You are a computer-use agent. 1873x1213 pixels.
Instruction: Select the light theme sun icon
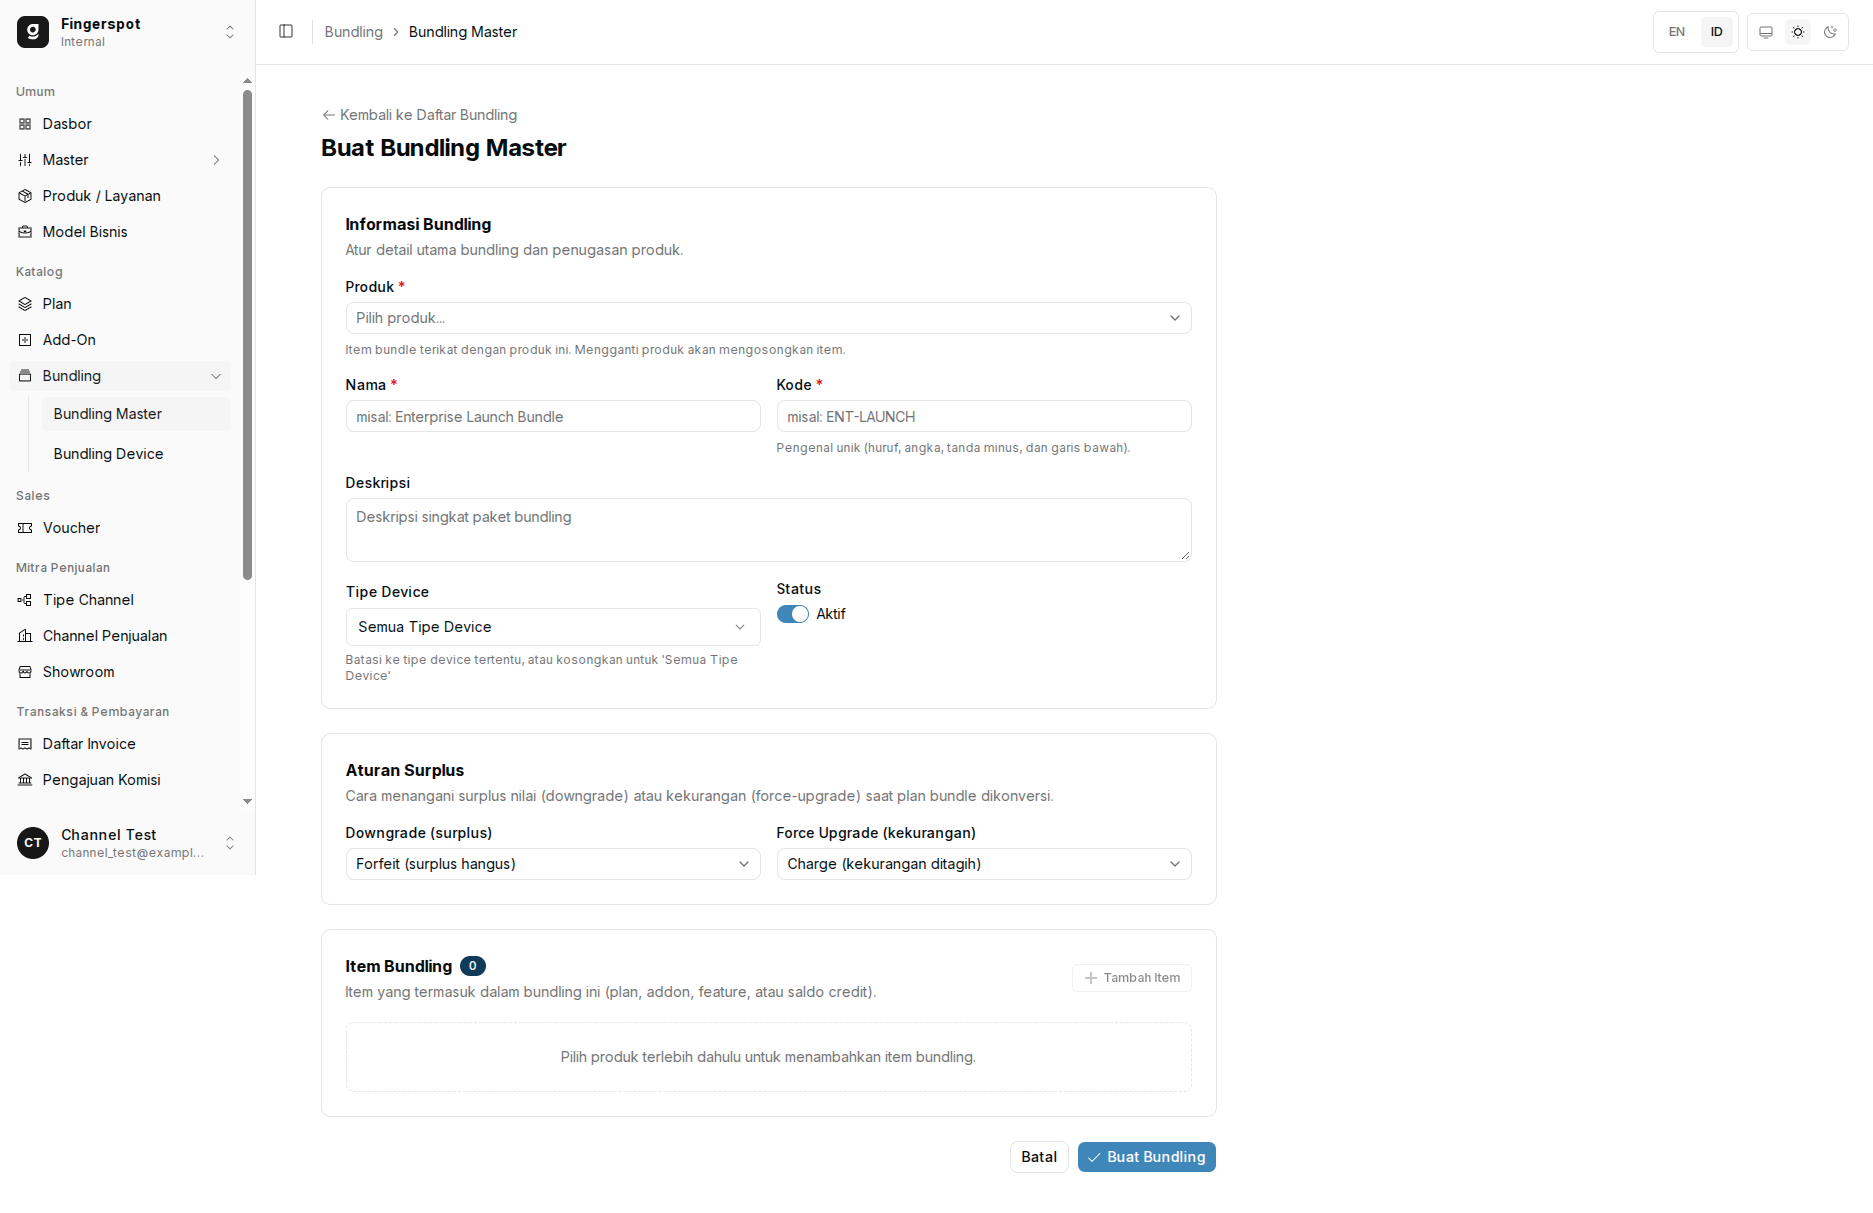(x=1798, y=32)
